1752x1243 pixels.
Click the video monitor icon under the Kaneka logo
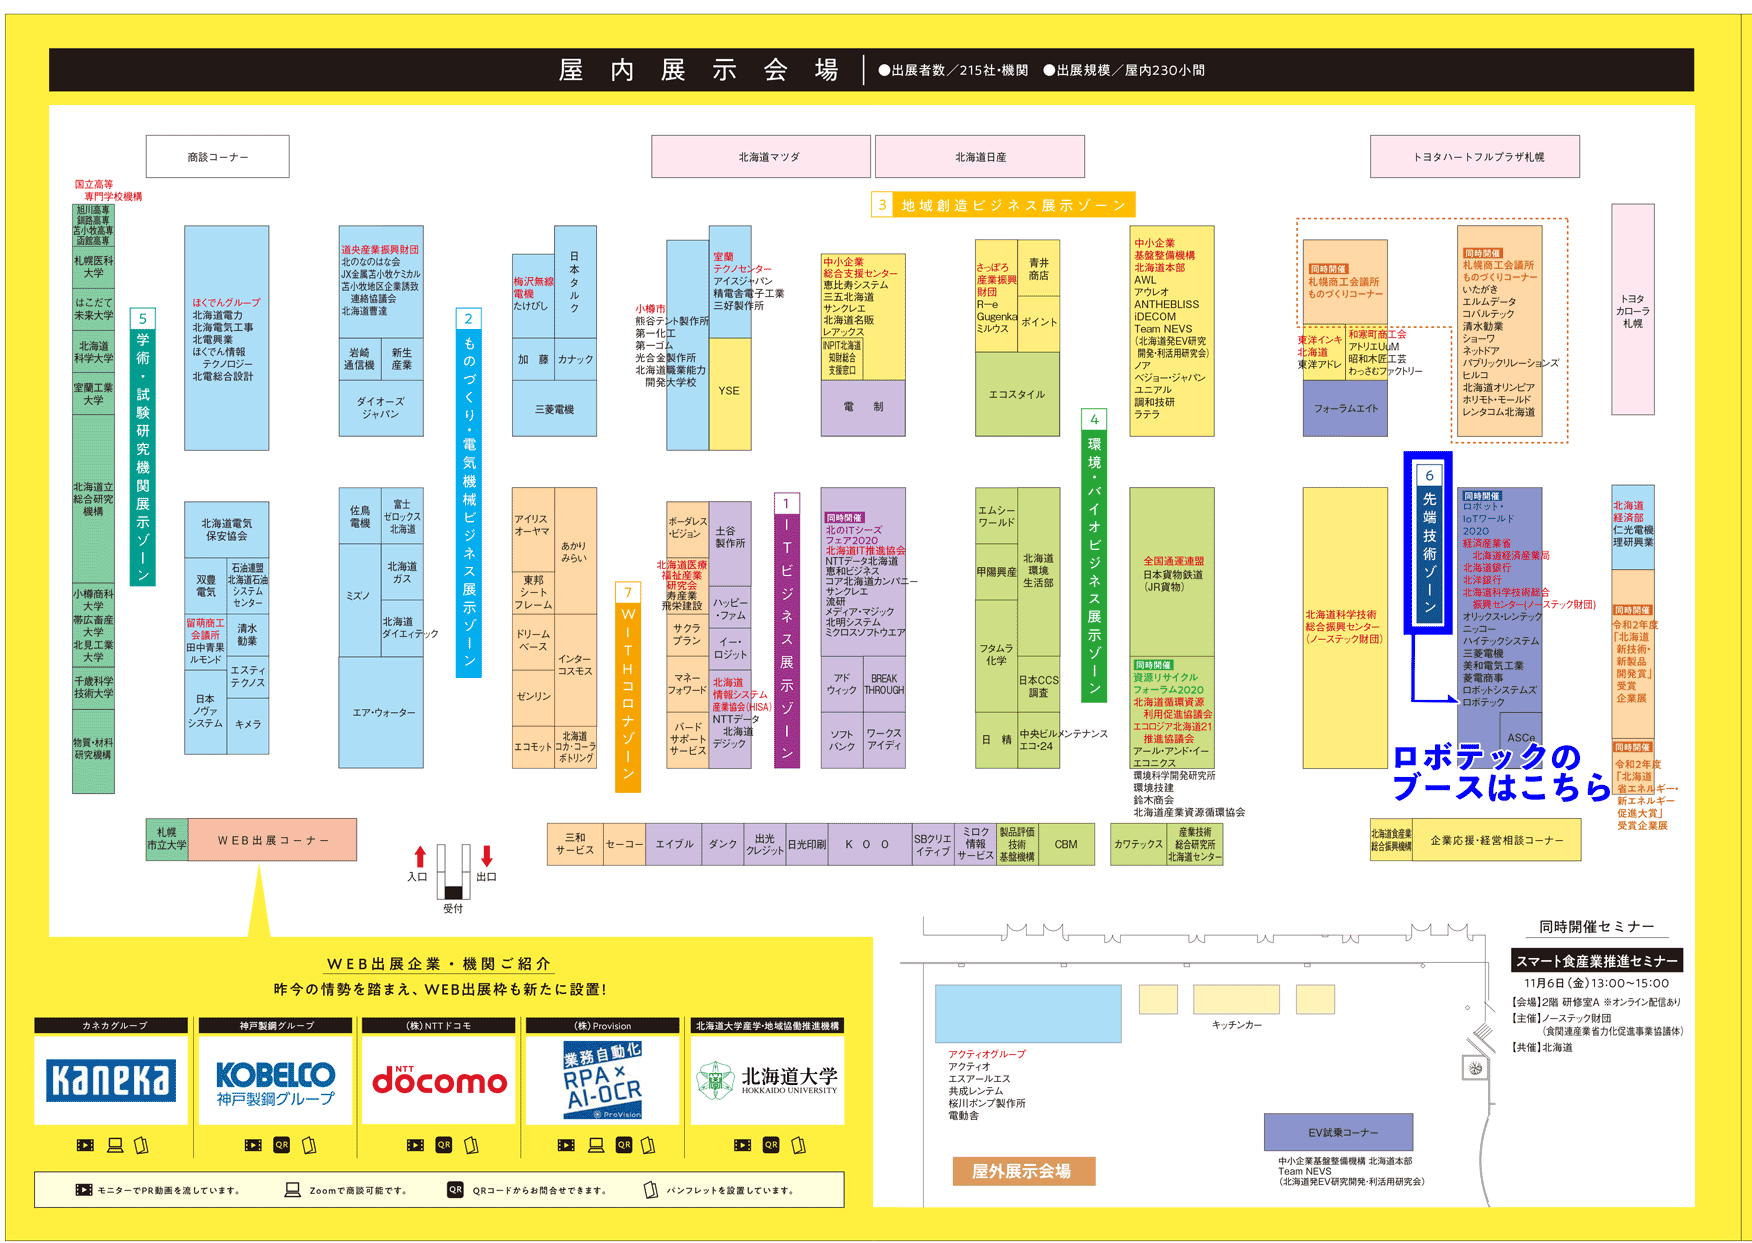(x=85, y=1145)
